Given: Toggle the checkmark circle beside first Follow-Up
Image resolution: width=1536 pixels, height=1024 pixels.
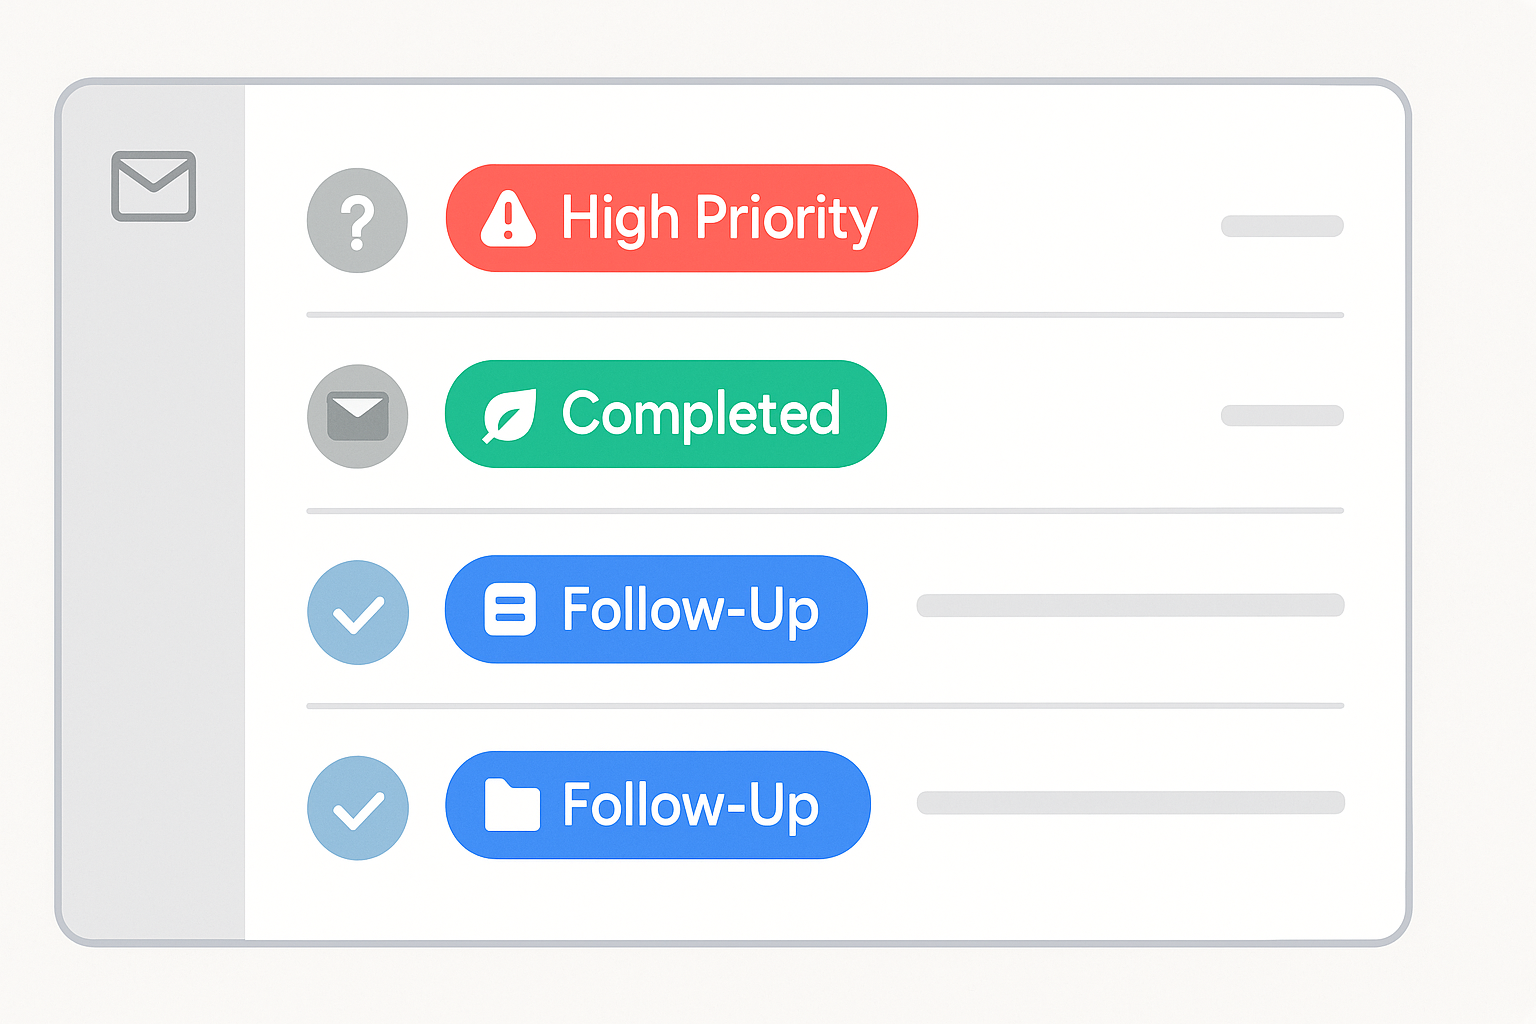Looking at the screenshot, I should tap(358, 613).
